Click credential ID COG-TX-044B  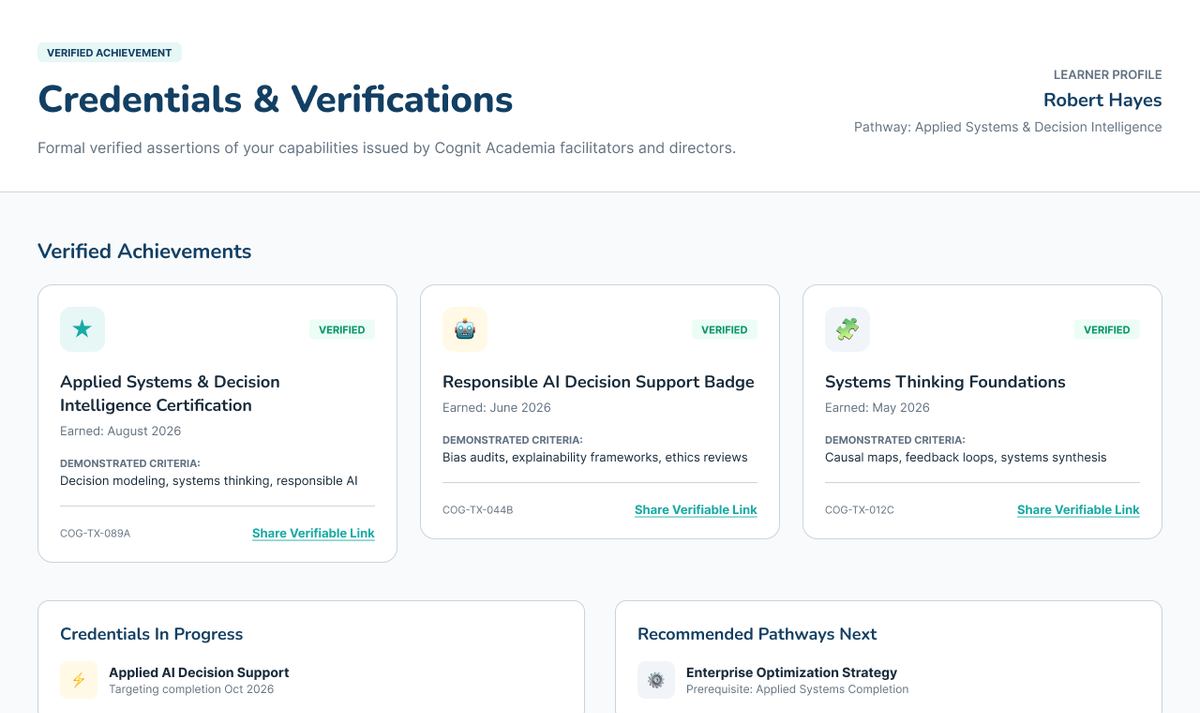pos(478,510)
